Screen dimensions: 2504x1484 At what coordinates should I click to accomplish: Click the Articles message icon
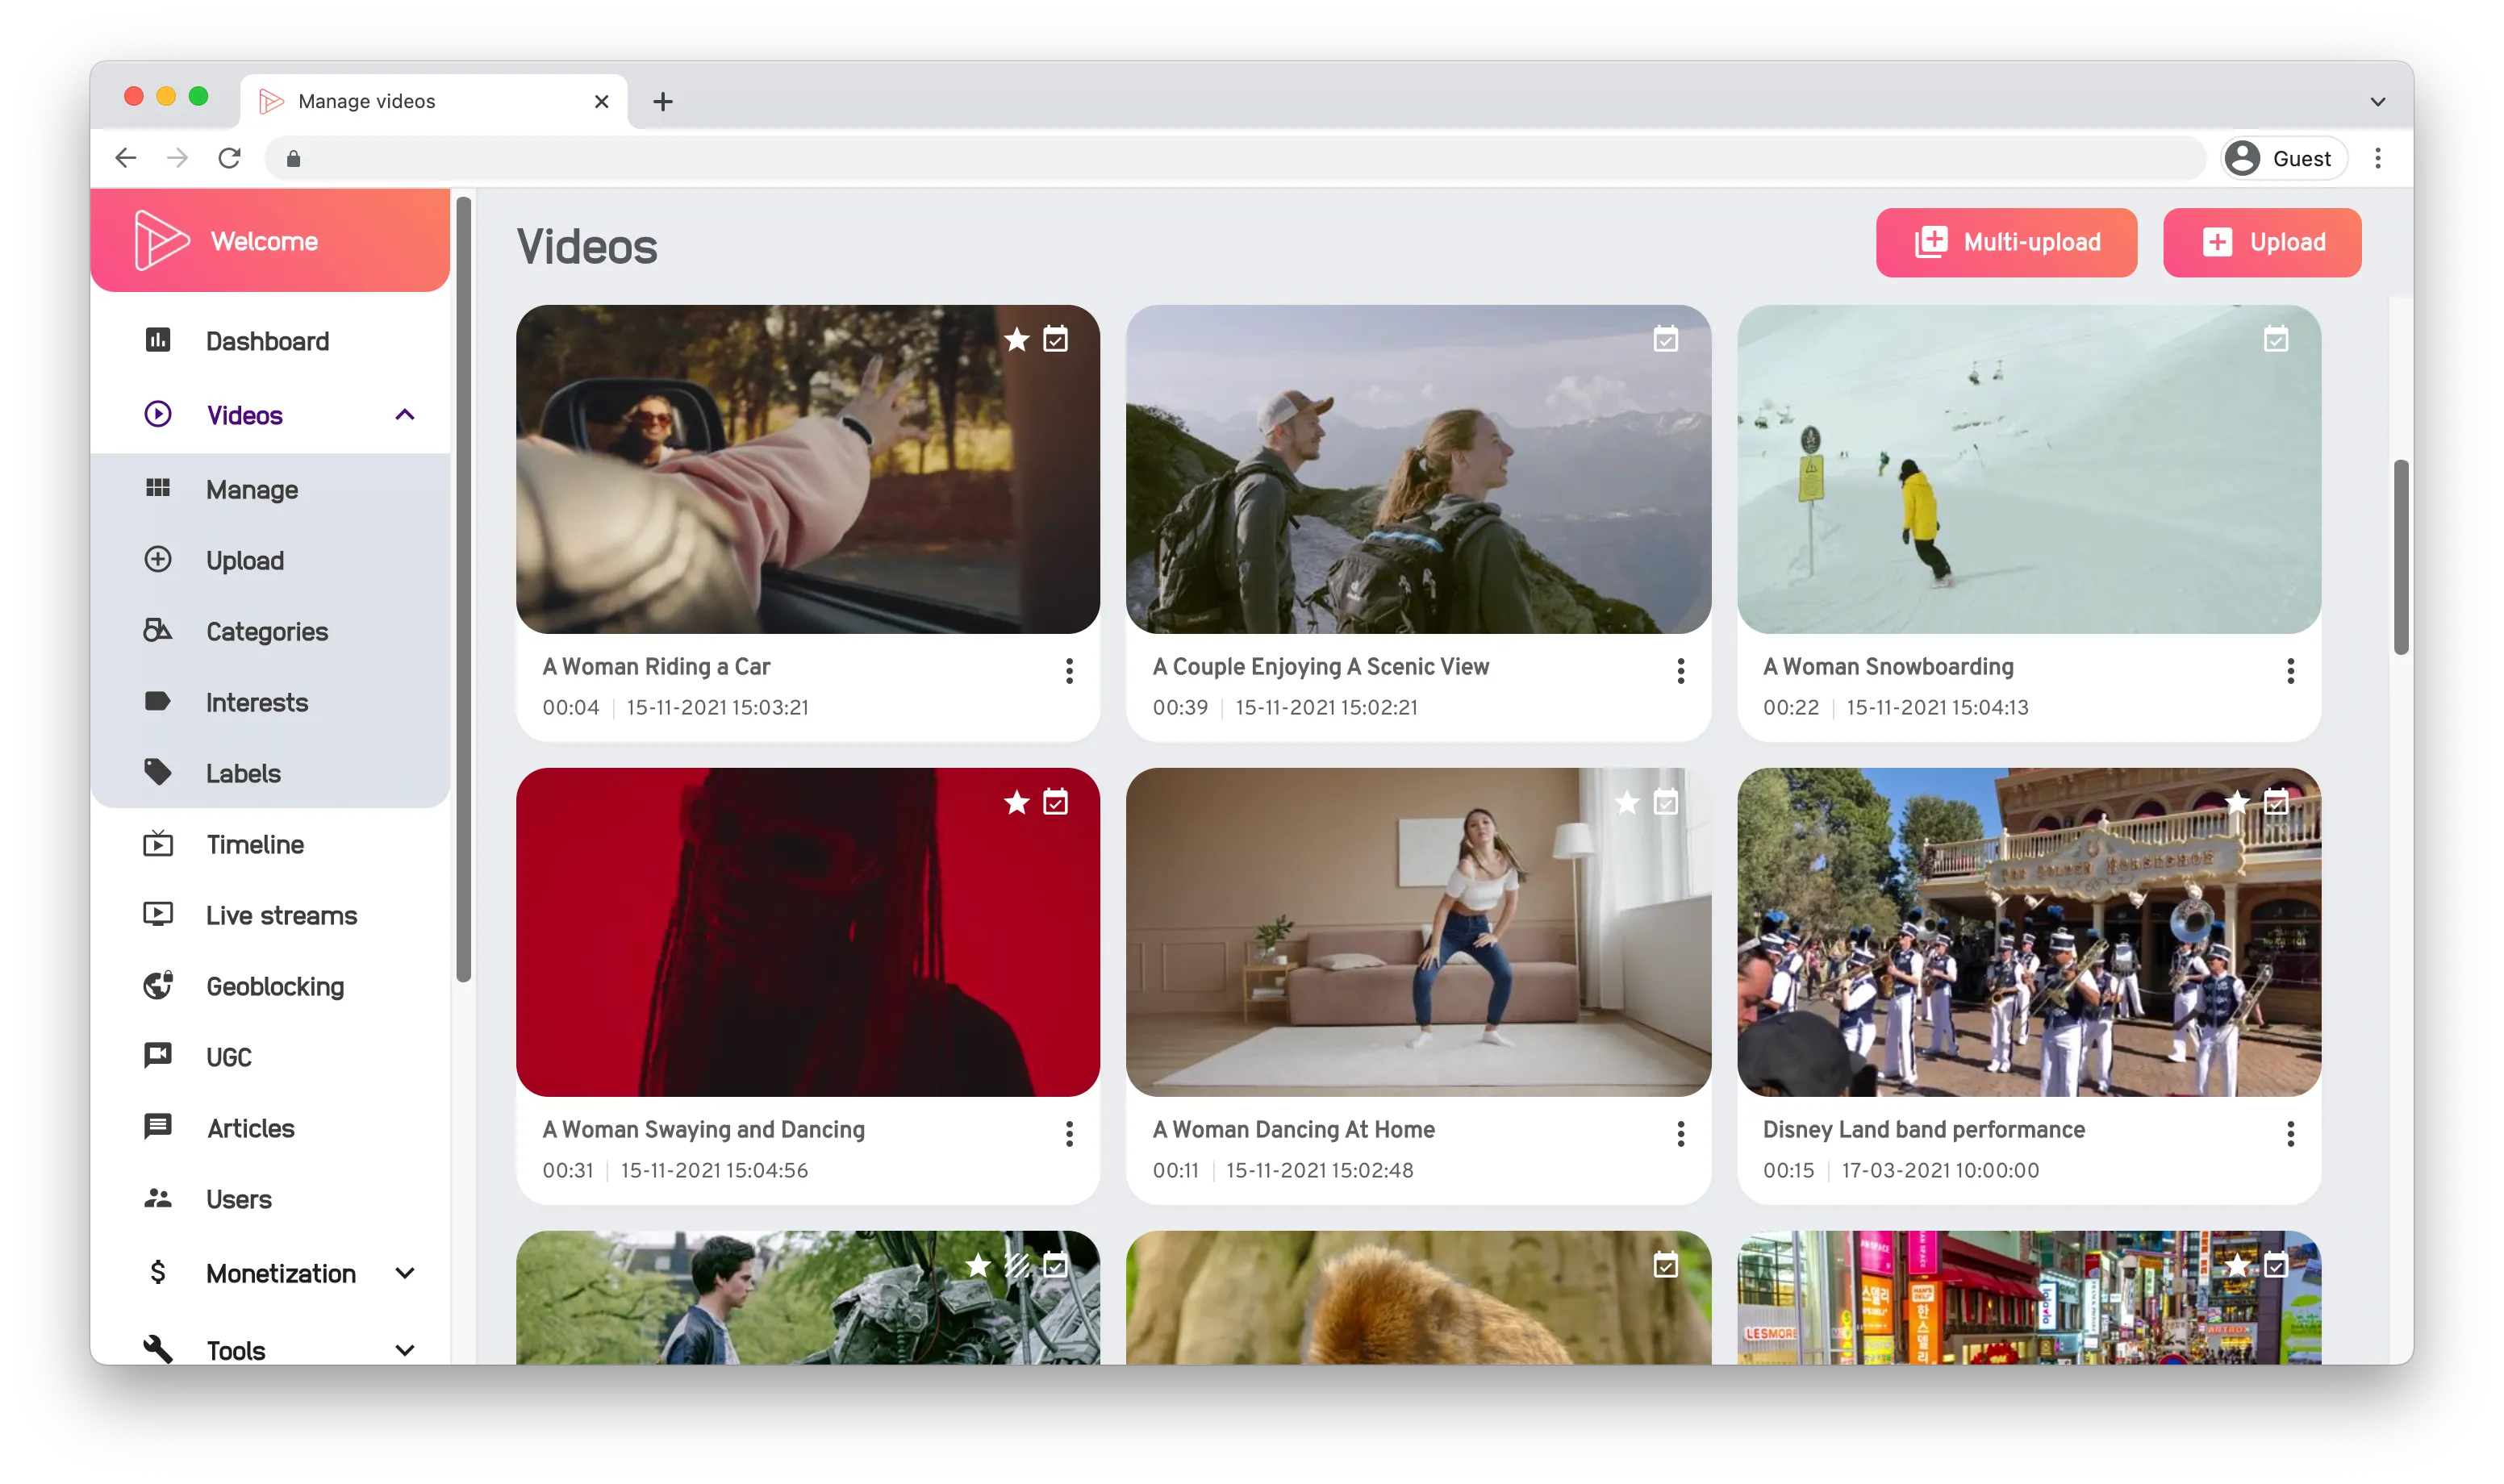158,1127
